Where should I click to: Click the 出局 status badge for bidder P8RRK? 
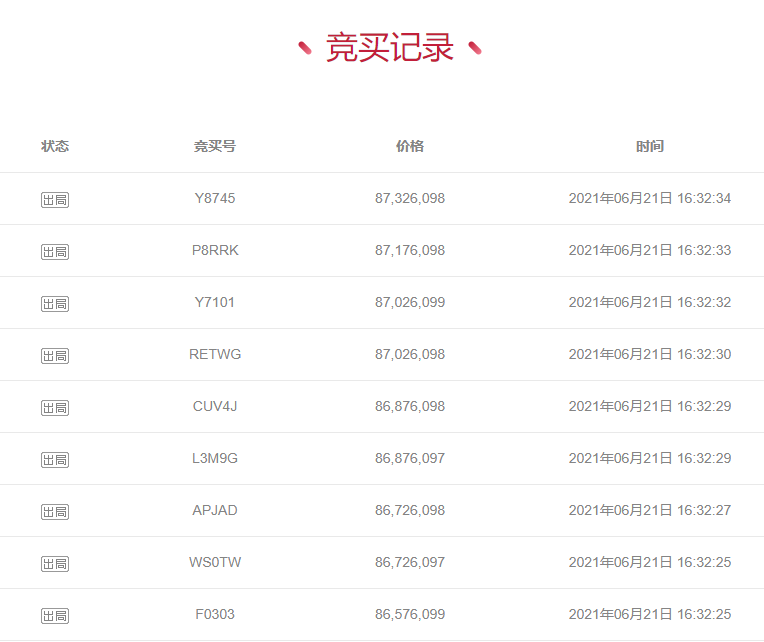coord(55,252)
